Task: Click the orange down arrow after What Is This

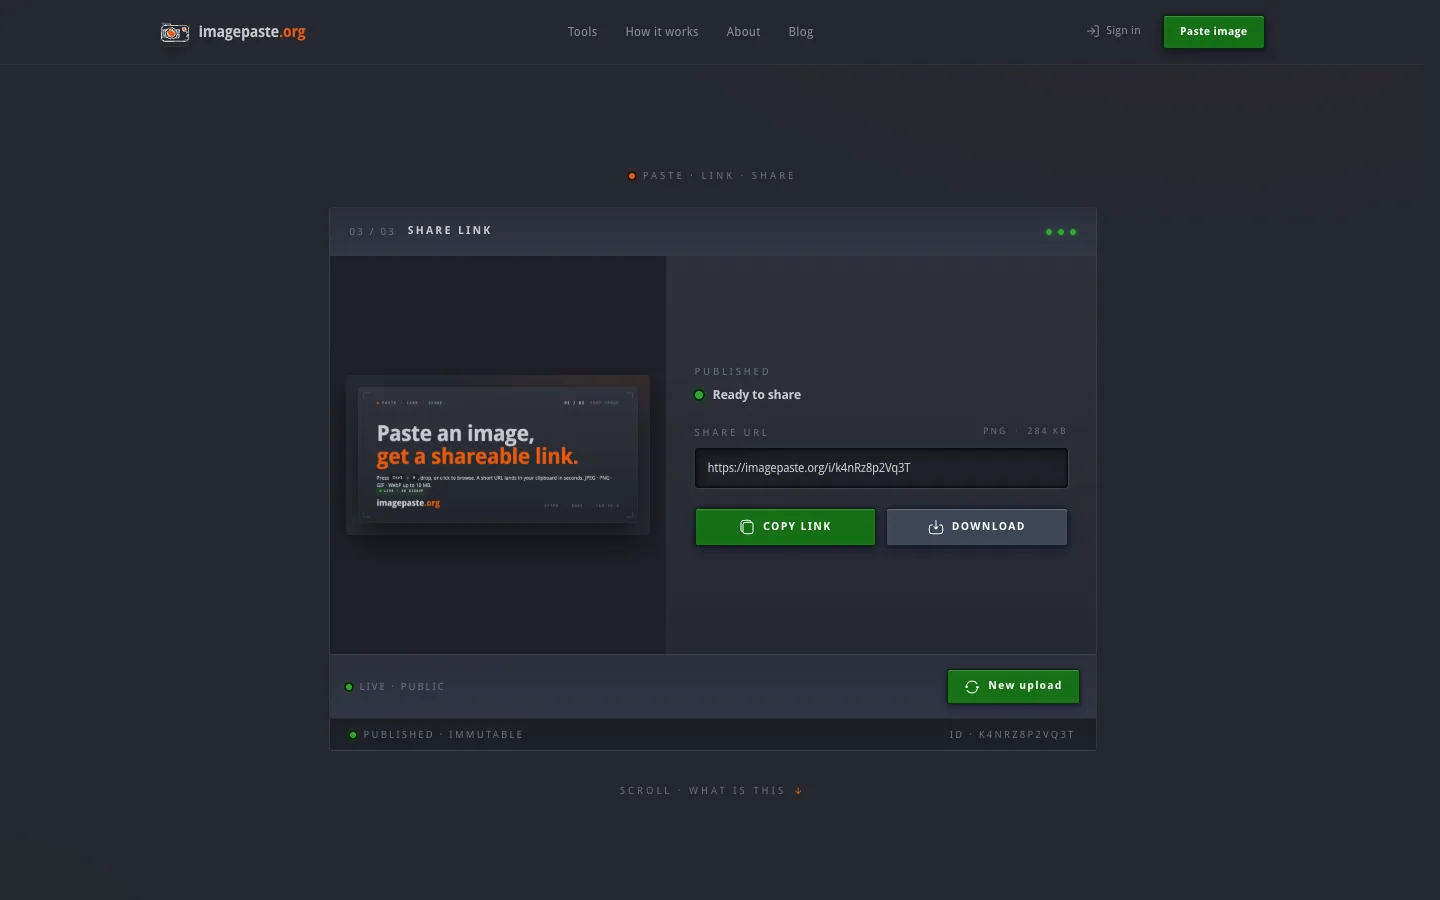Action: [798, 791]
